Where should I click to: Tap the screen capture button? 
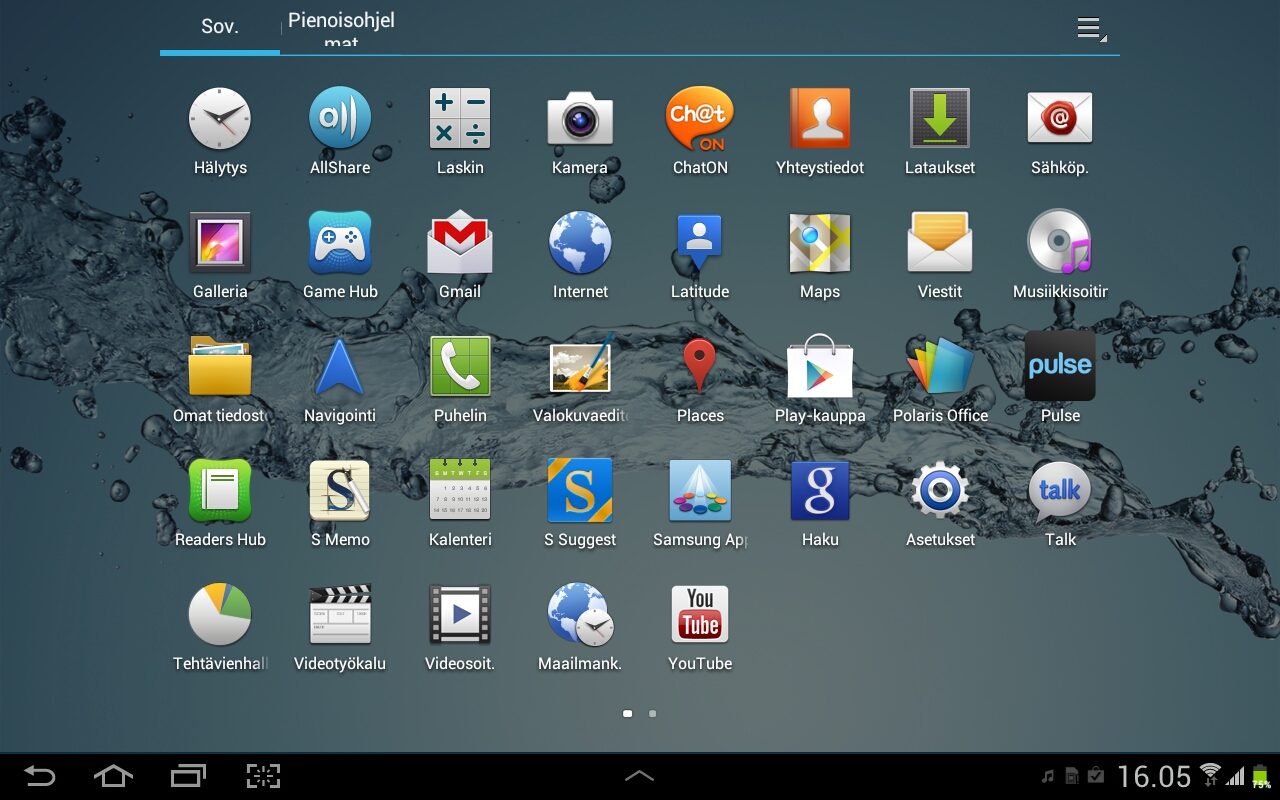coord(263,776)
